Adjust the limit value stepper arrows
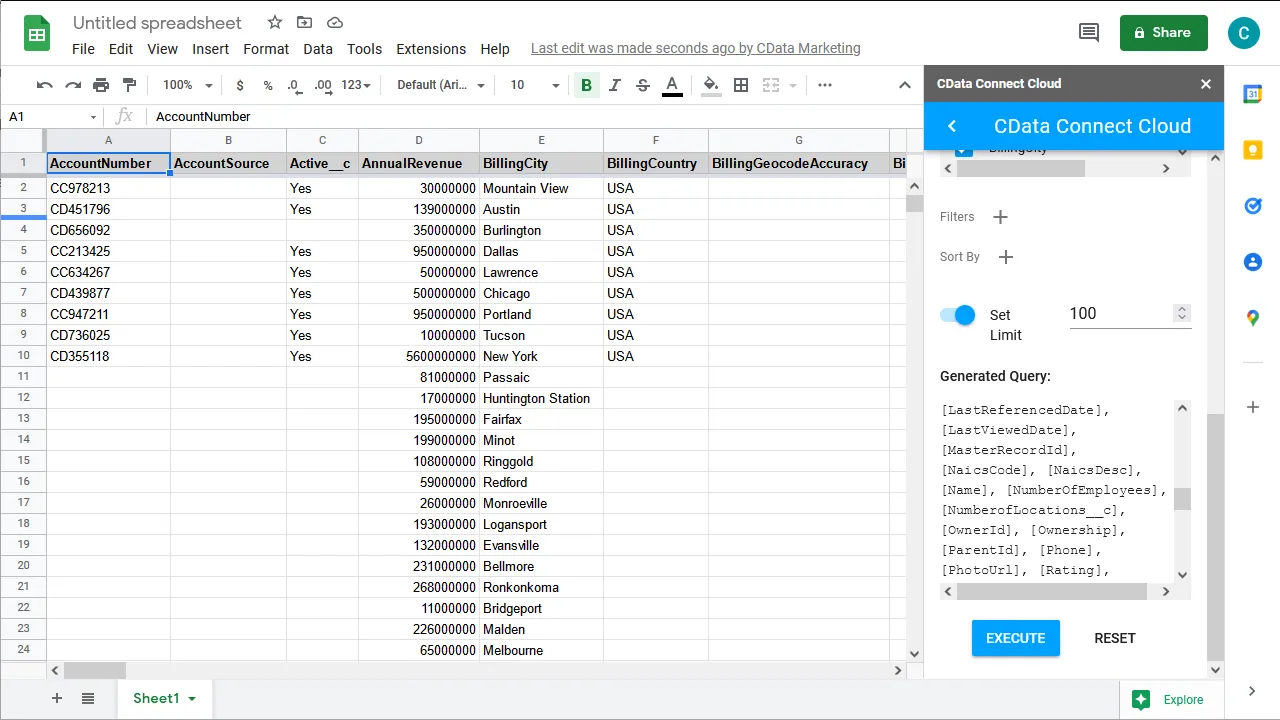Screen dimensions: 1280x720 point(1182,314)
